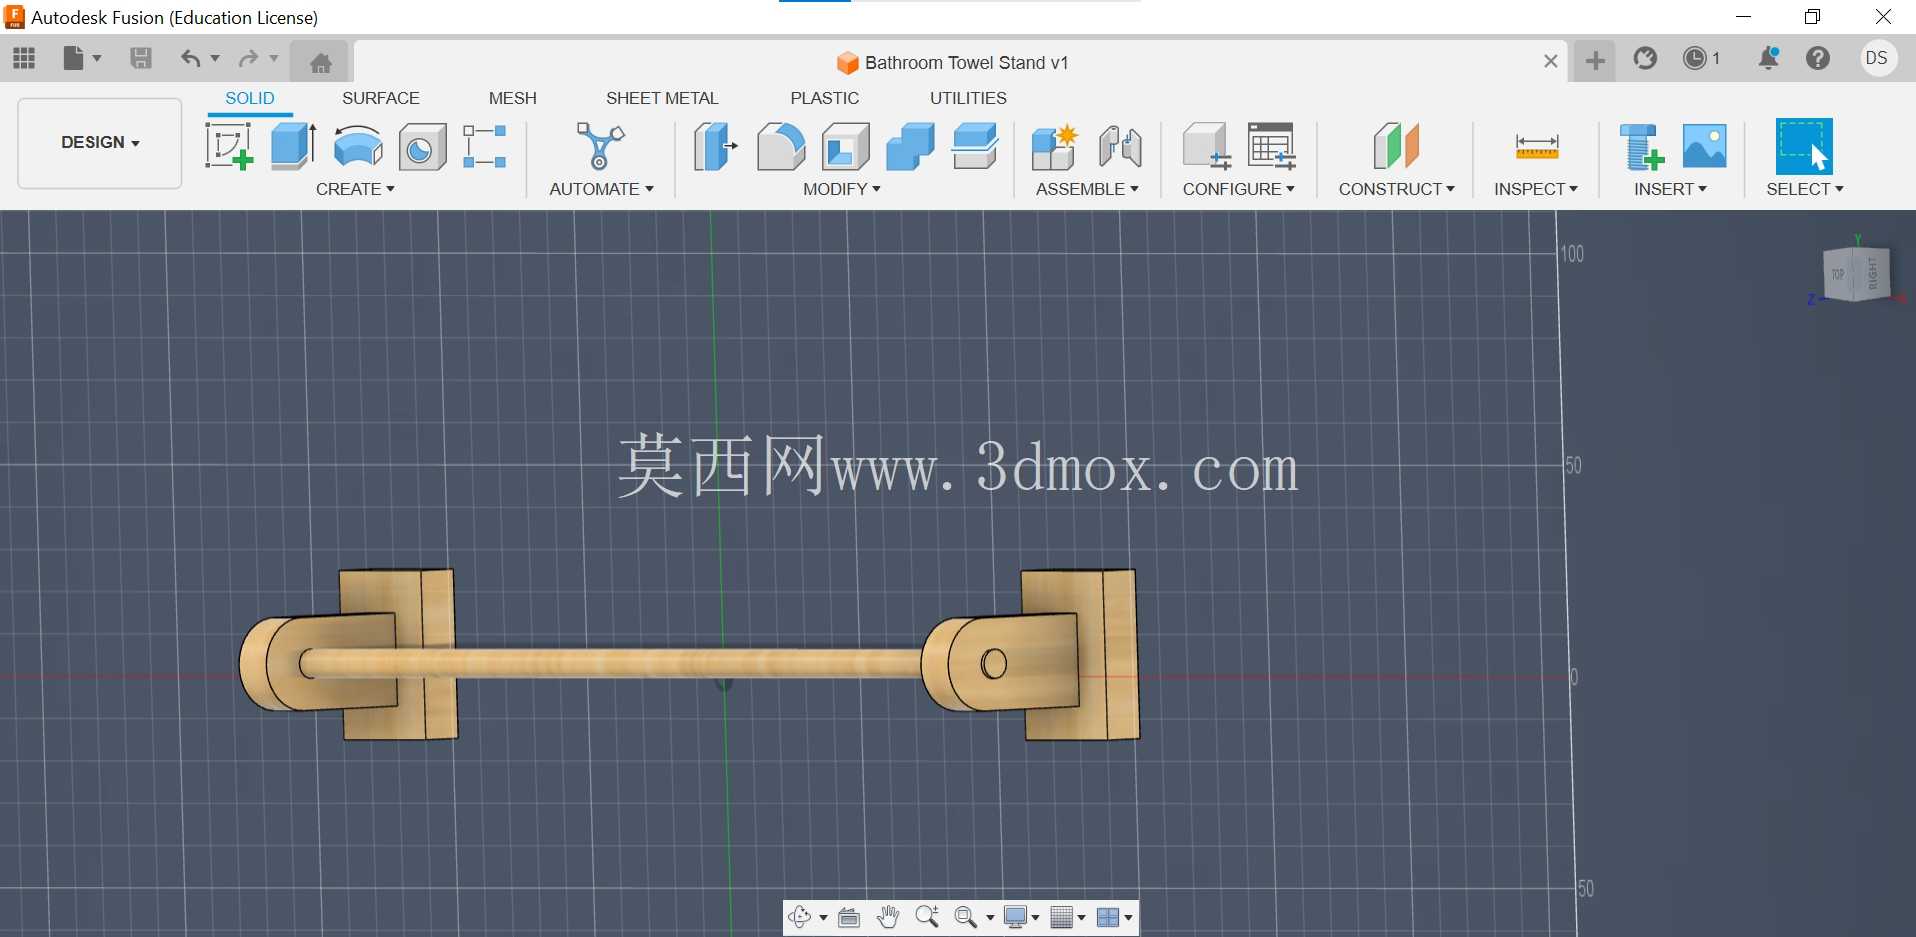Redo the last undone action
This screenshot has width=1916, height=937.
[x=248, y=59]
